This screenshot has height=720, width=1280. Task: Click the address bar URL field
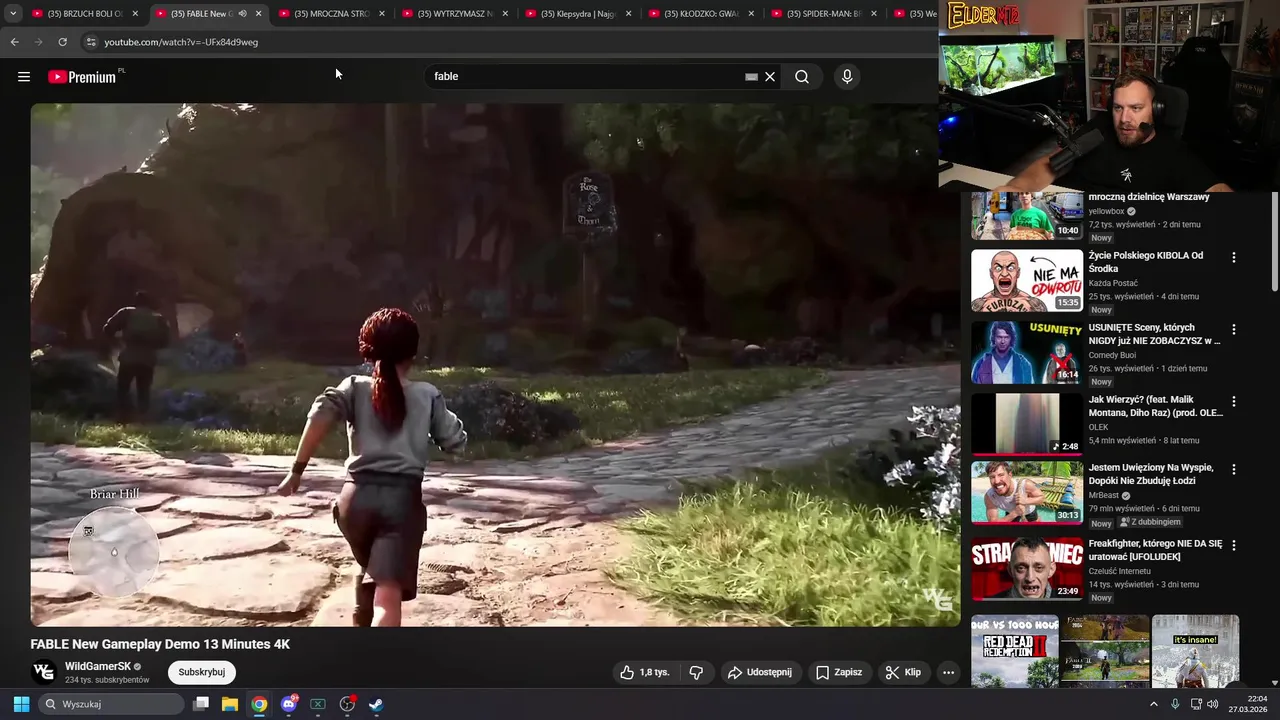click(510, 42)
